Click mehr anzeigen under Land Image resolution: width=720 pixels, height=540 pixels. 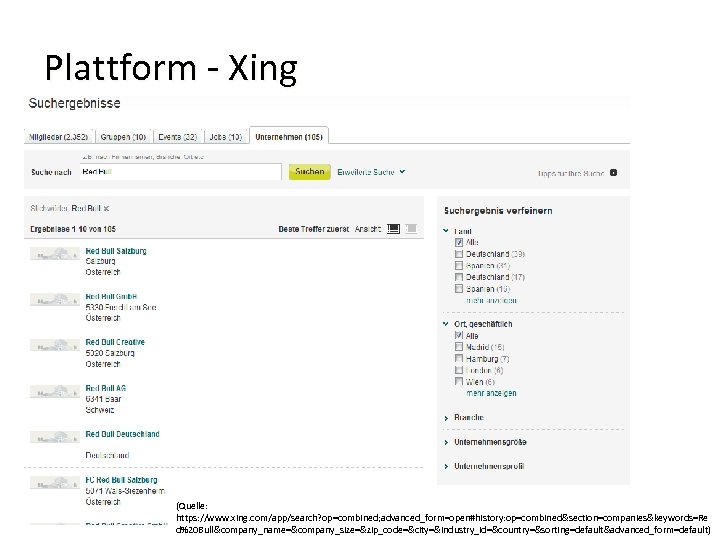491,300
